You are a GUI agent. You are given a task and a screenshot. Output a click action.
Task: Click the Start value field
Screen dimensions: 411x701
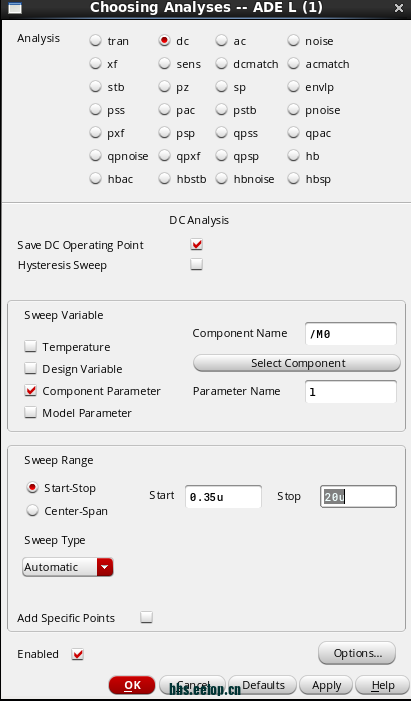[x=223, y=497]
